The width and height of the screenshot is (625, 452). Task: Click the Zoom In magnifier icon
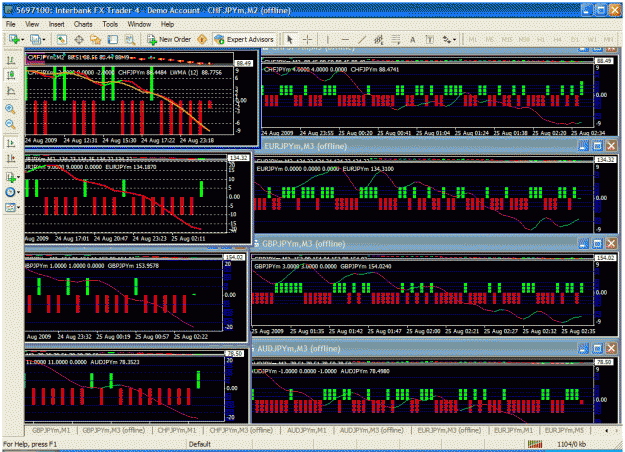[11, 109]
